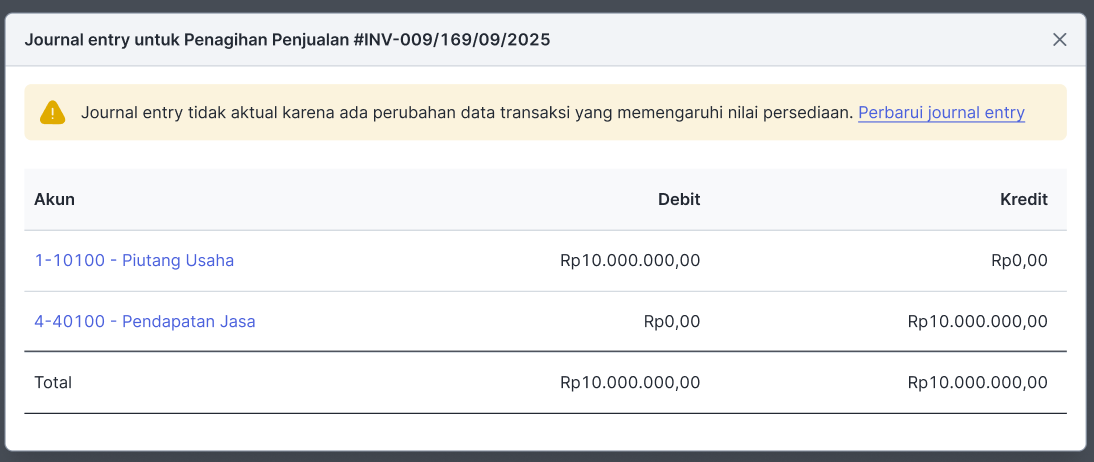
Task: Open account 4-40100 - Pendapatan Jasa
Action: tap(144, 322)
